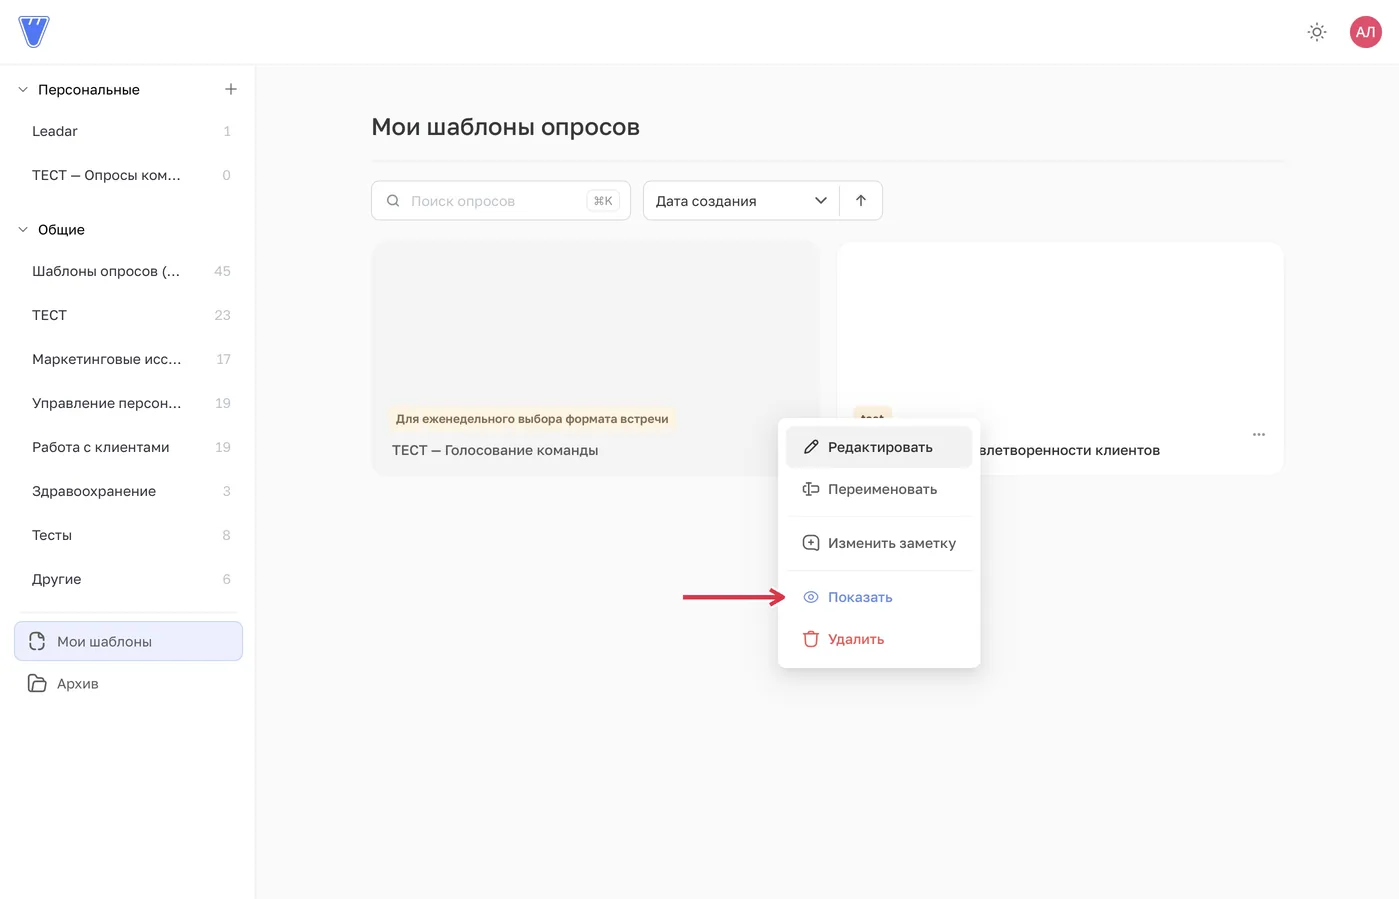Toggle the light theme sun icon
Screen dimensions: 1399x899
pos(1317,32)
